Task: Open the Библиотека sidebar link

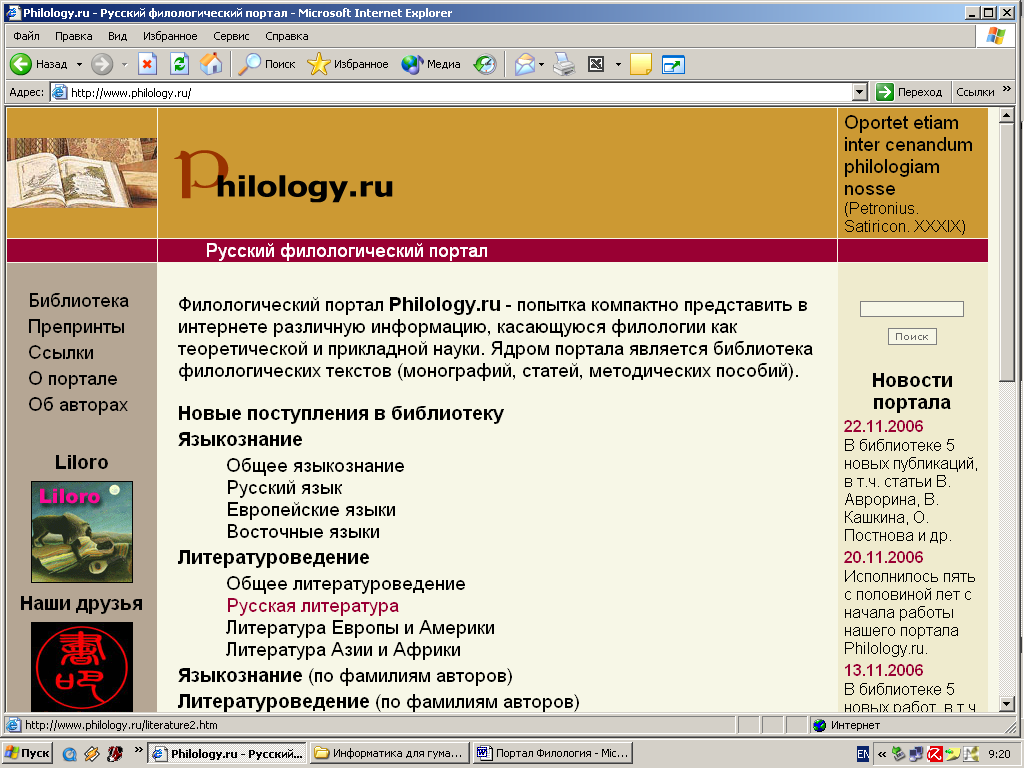Action: point(78,300)
